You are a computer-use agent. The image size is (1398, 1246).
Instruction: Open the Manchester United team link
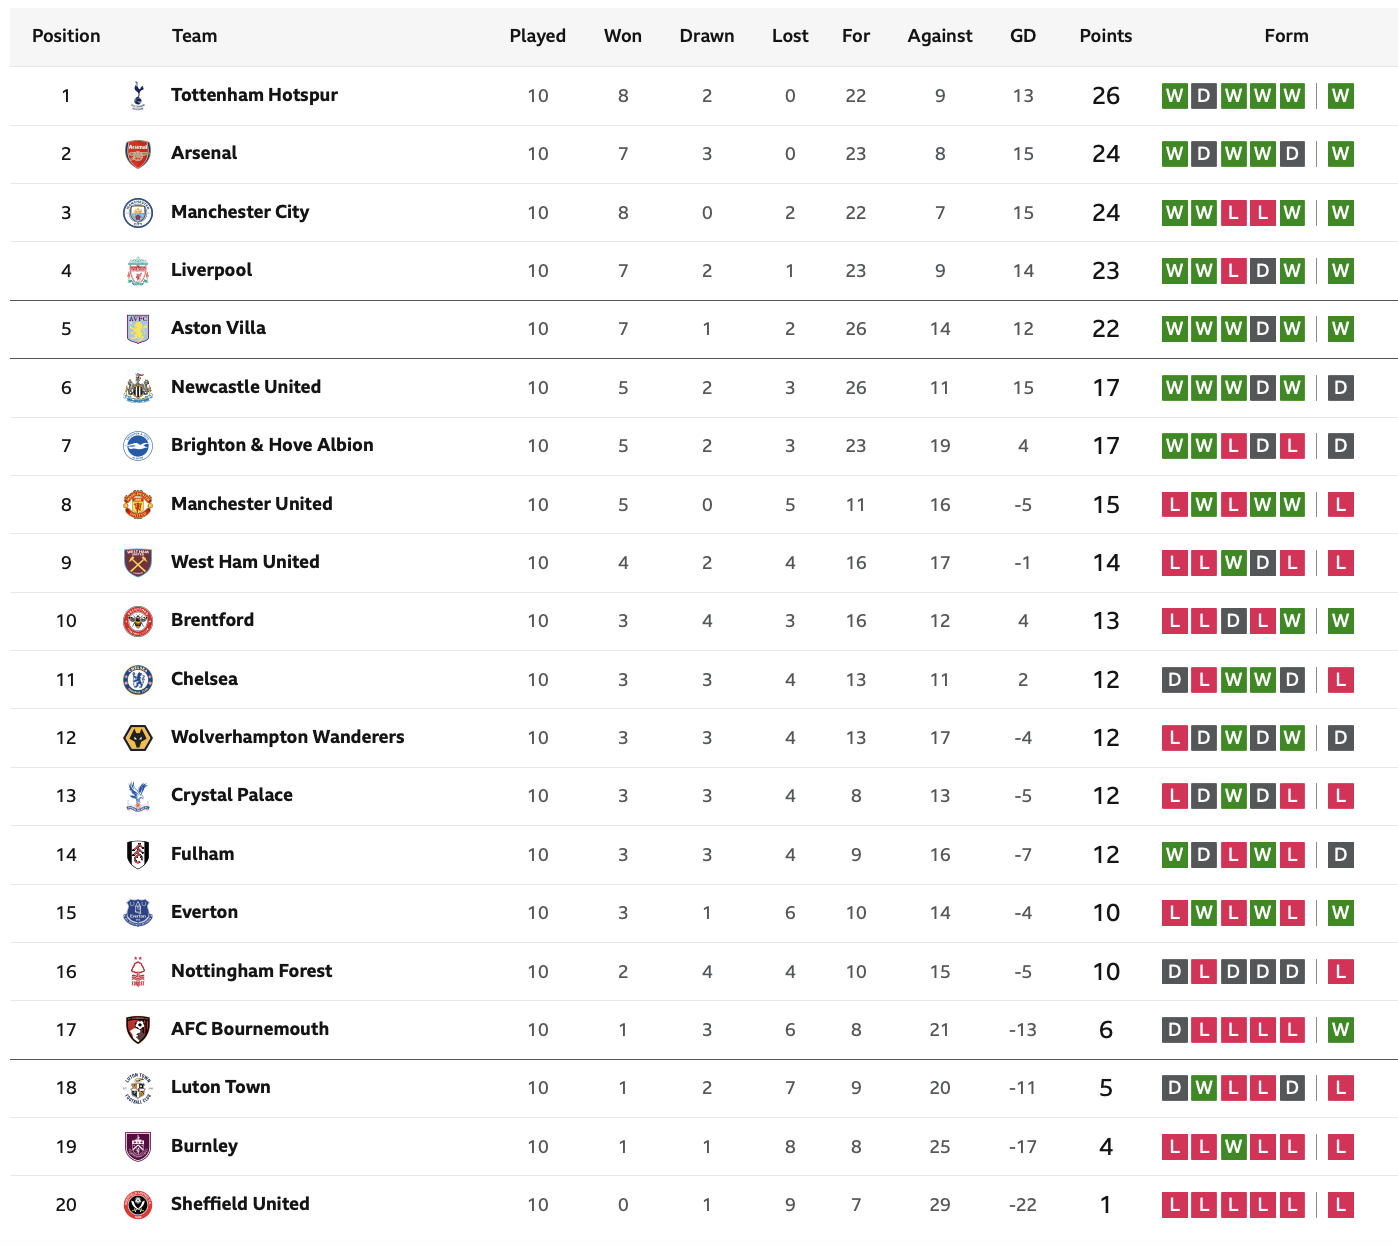pos(252,504)
